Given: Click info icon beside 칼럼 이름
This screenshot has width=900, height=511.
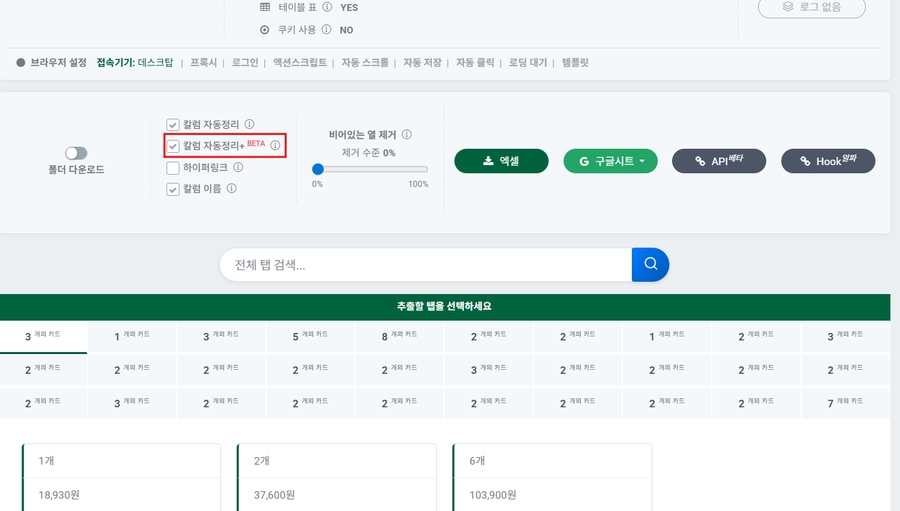Looking at the screenshot, I should (231, 188).
